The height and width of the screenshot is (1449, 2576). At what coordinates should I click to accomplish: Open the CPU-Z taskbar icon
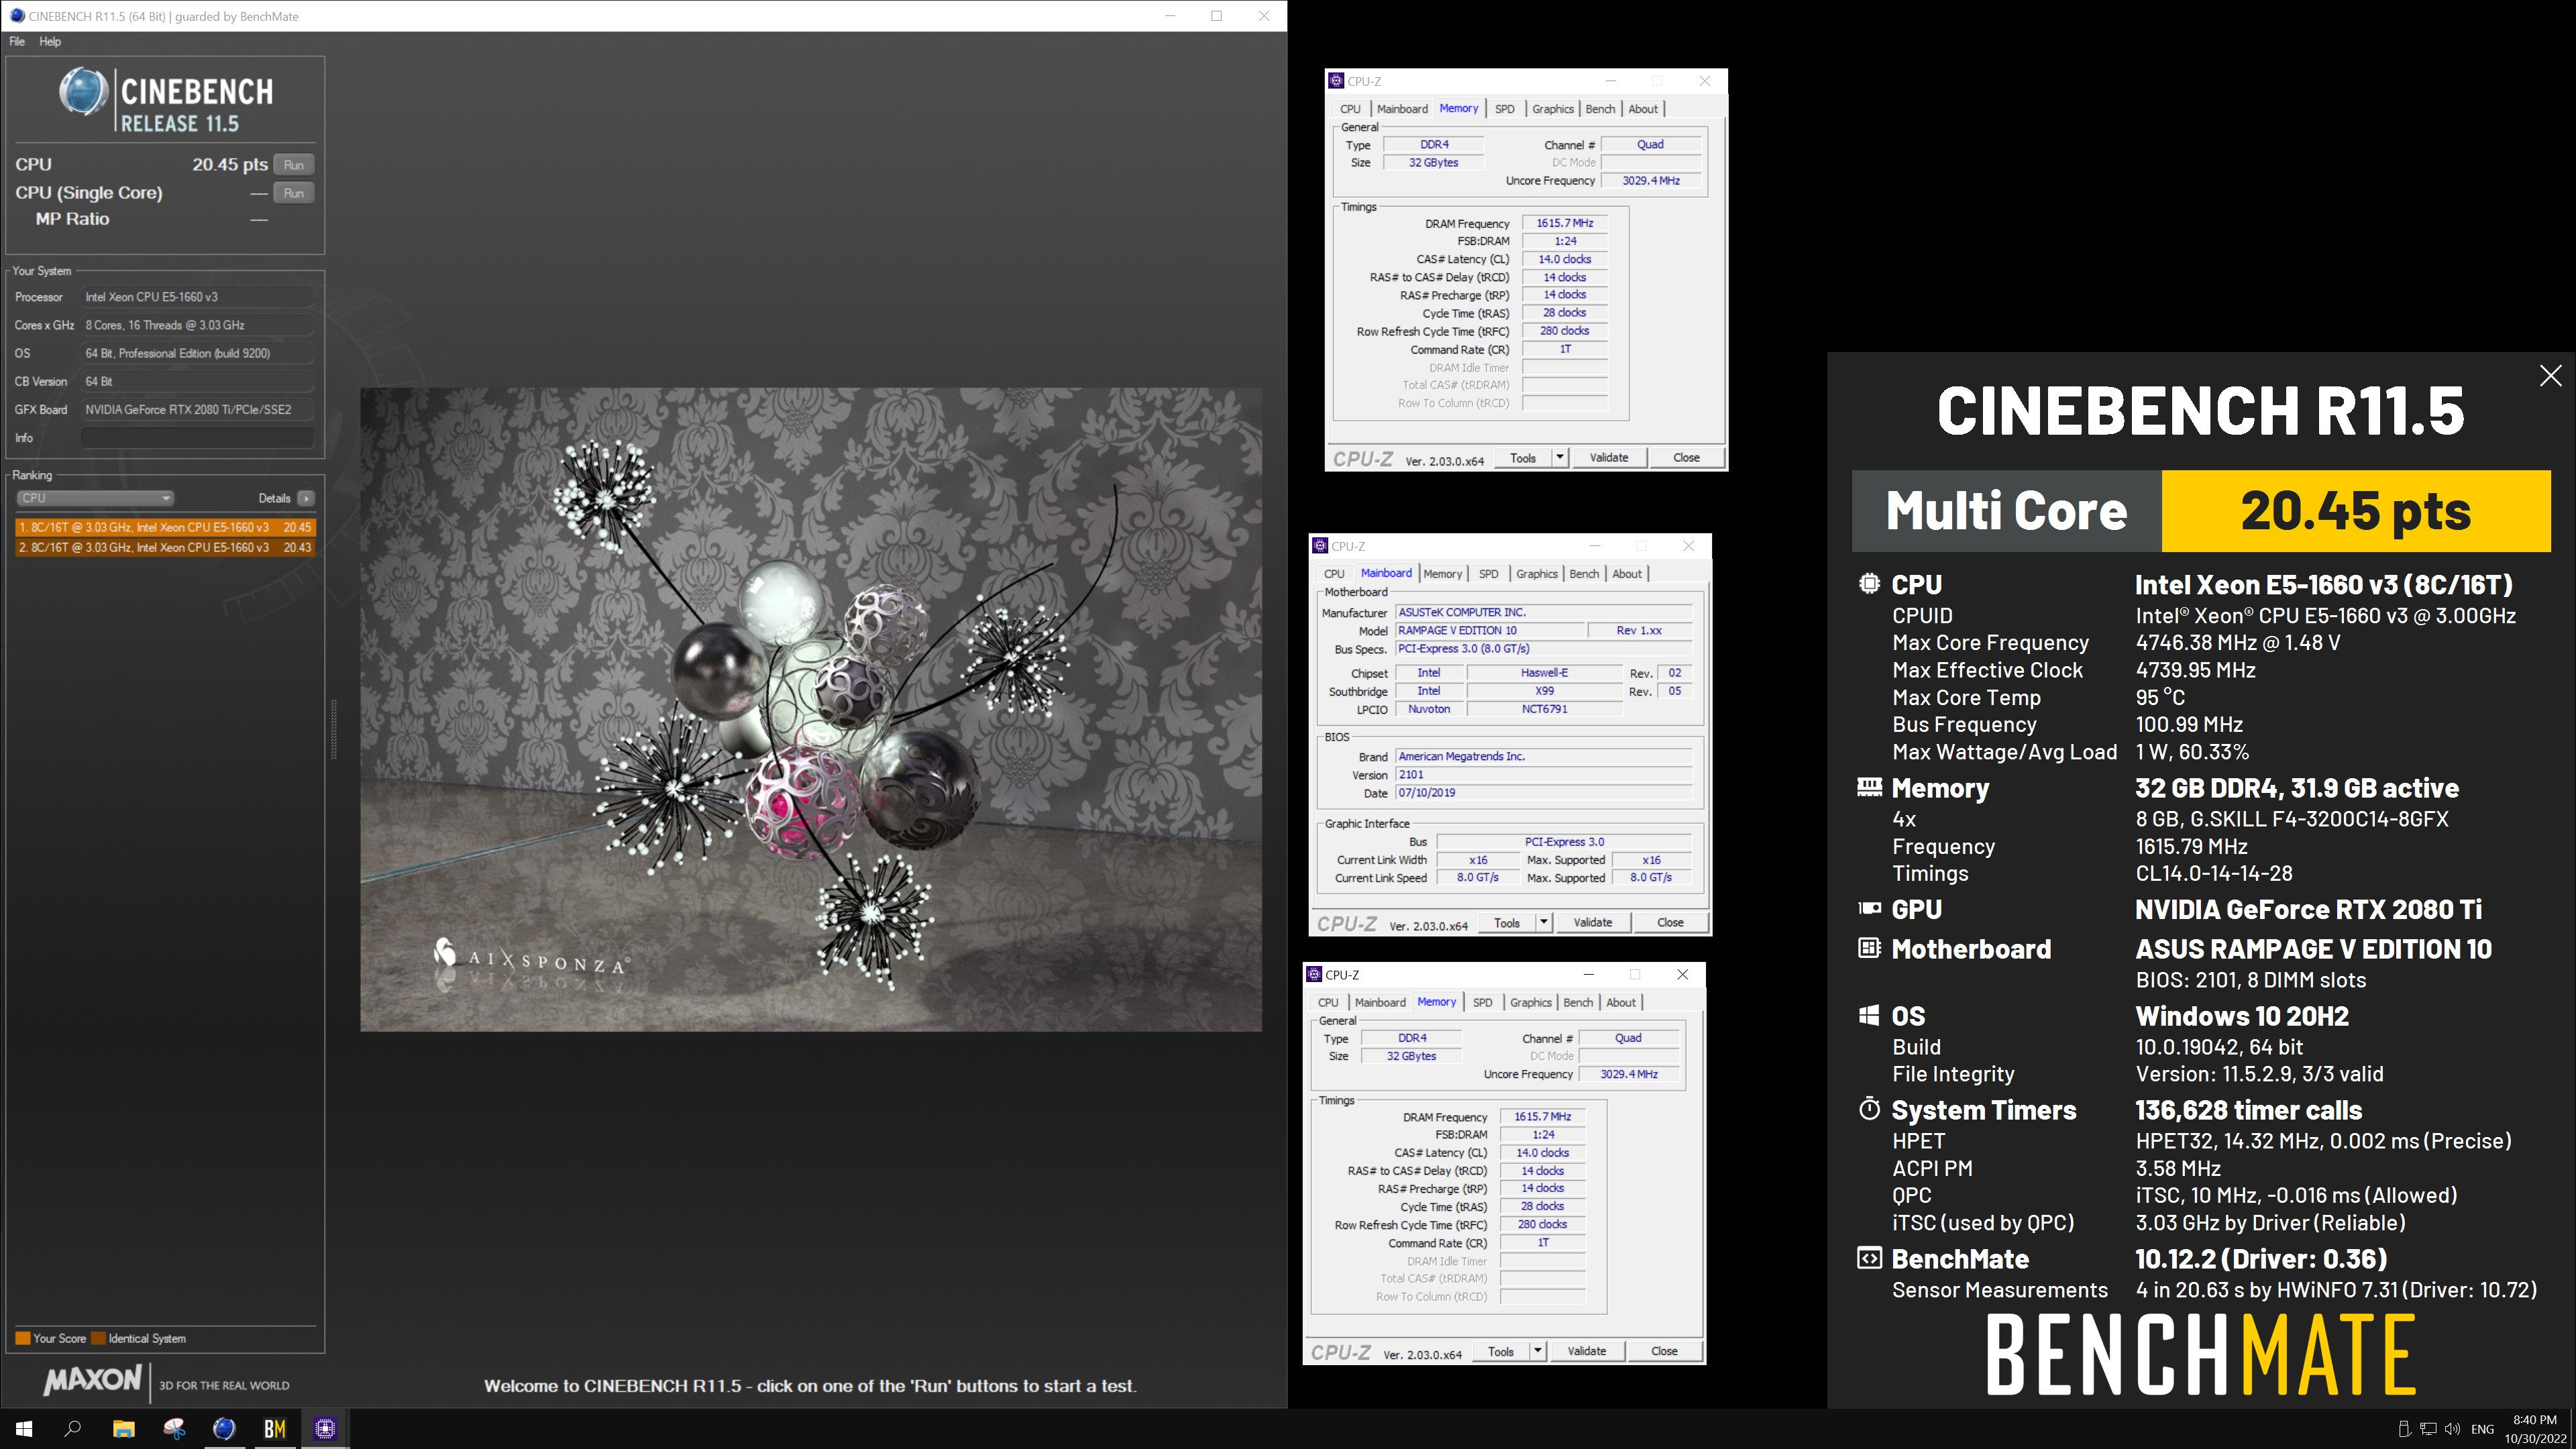pos(325,1429)
